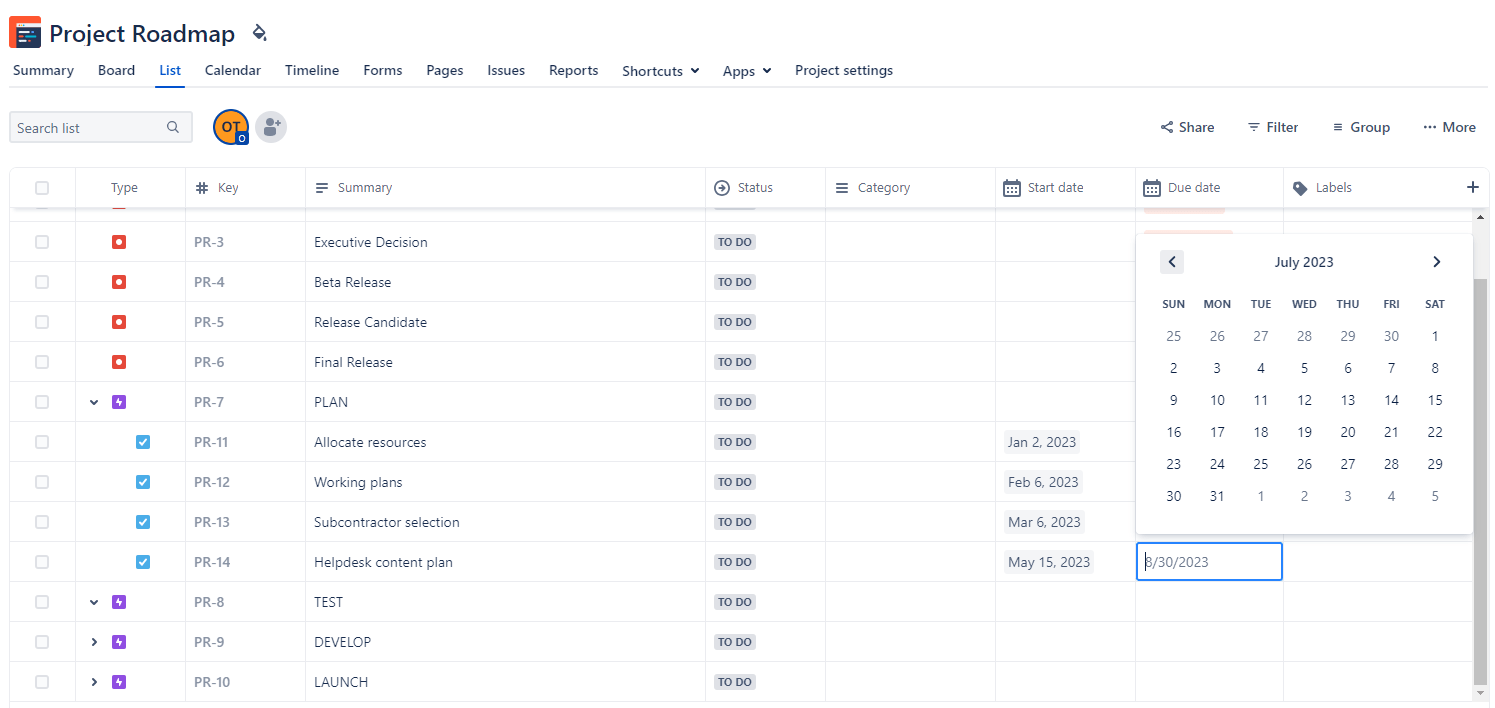
Task: Switch to the Board tab
Action: click(116, 70)
